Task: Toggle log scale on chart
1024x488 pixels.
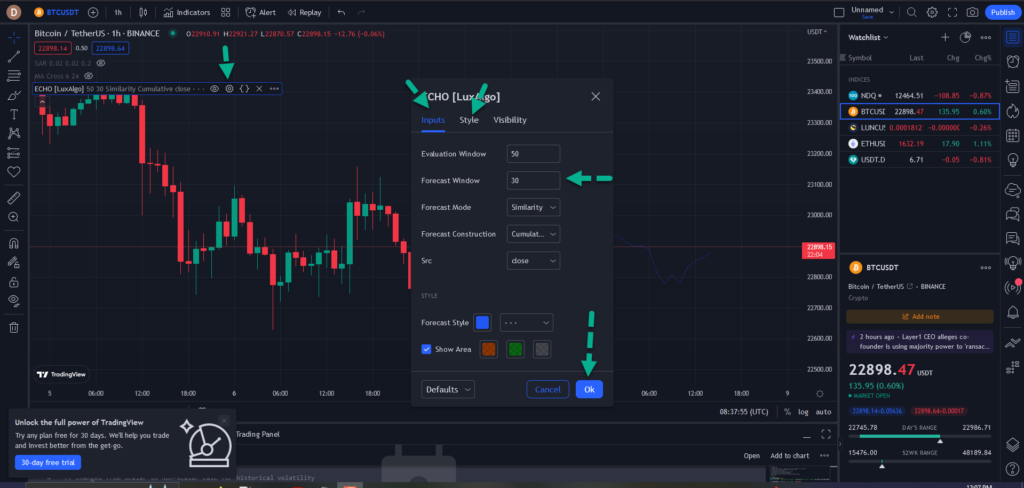Action: tap(803, 412)
